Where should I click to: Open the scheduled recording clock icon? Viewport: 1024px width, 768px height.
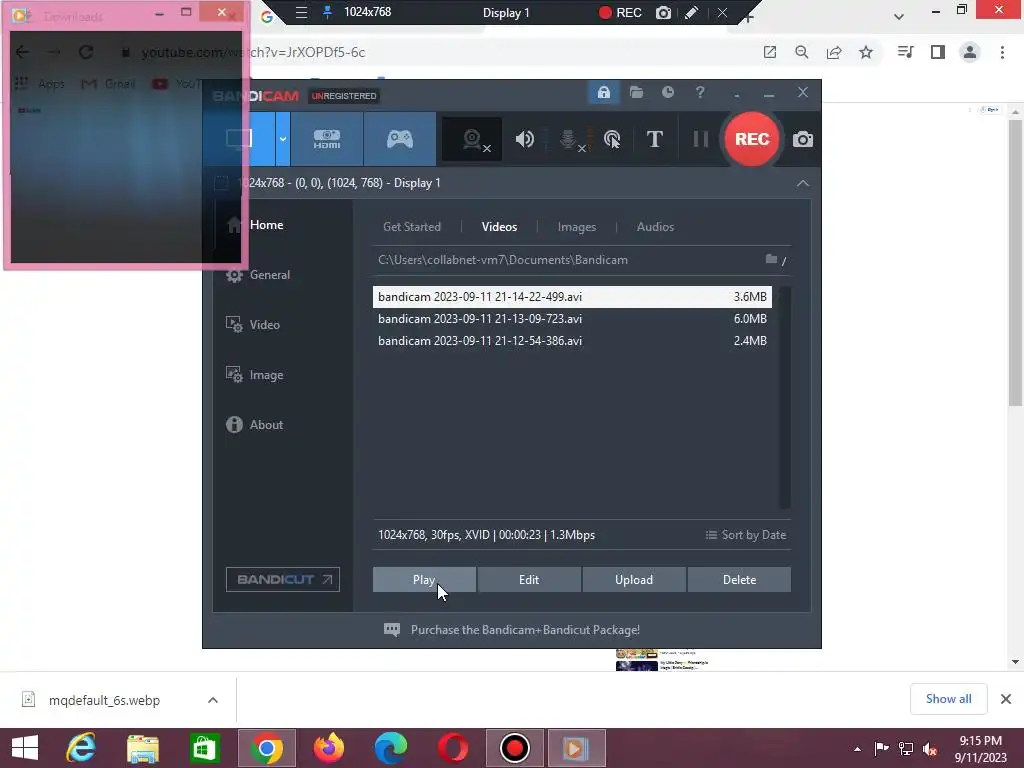[667, 93]
